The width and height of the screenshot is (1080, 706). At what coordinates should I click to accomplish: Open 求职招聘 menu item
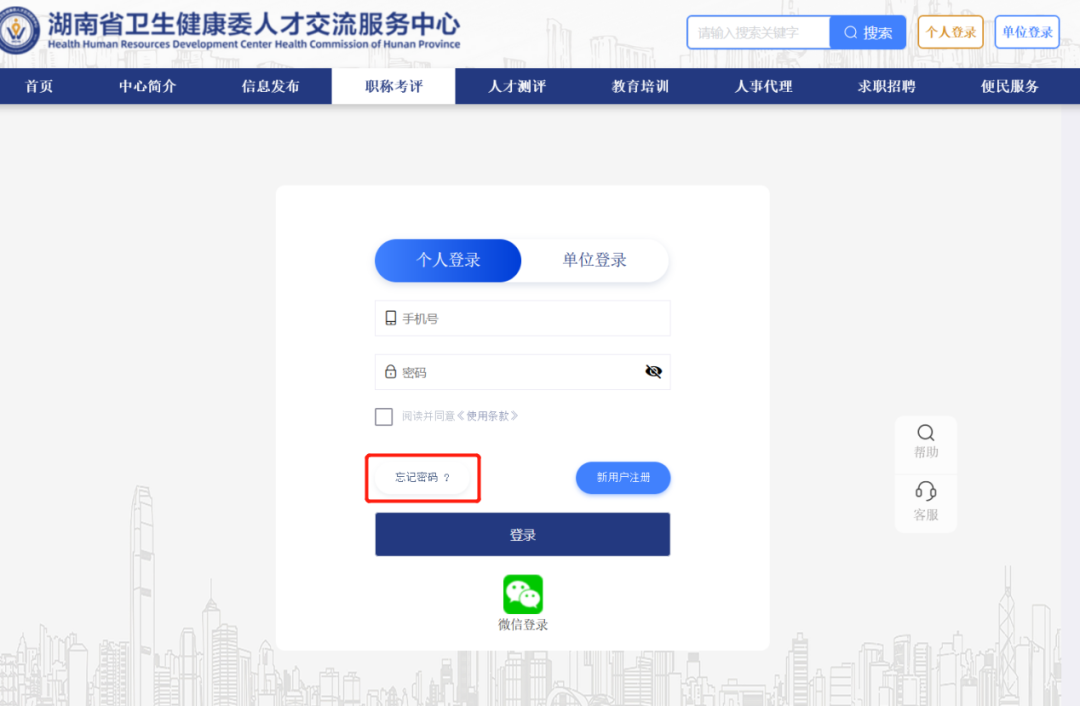(886, 87)
